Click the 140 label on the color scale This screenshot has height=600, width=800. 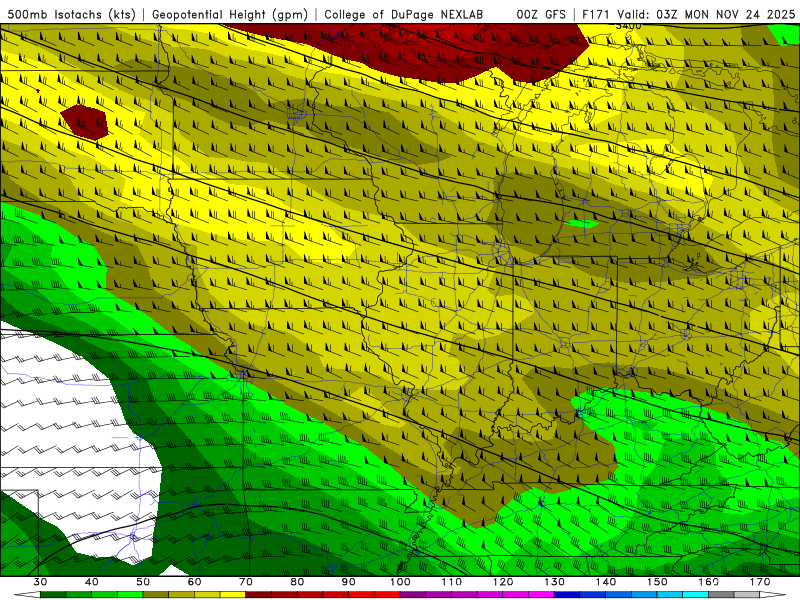coord(606,582)
